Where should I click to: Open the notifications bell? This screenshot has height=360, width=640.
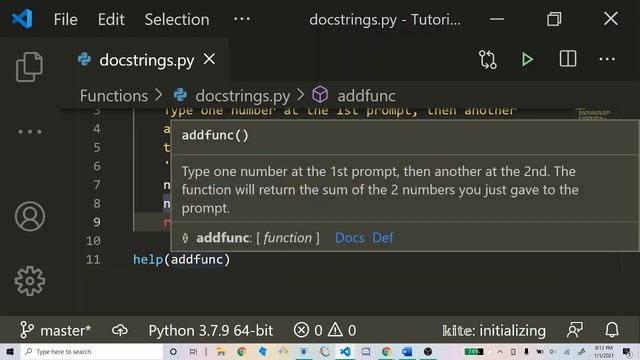click(x=611, y=330)
